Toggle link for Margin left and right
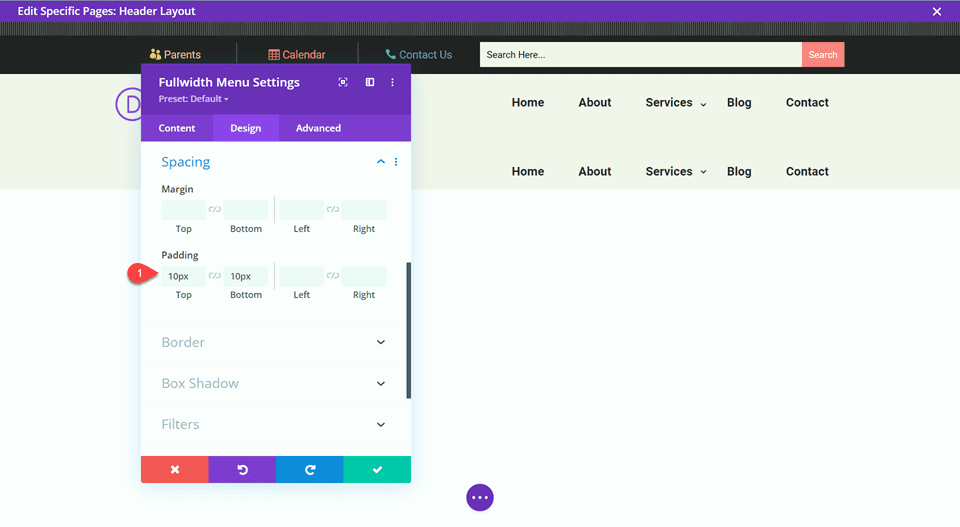Viewport: 960px width, 527px height. click(332, 209)
